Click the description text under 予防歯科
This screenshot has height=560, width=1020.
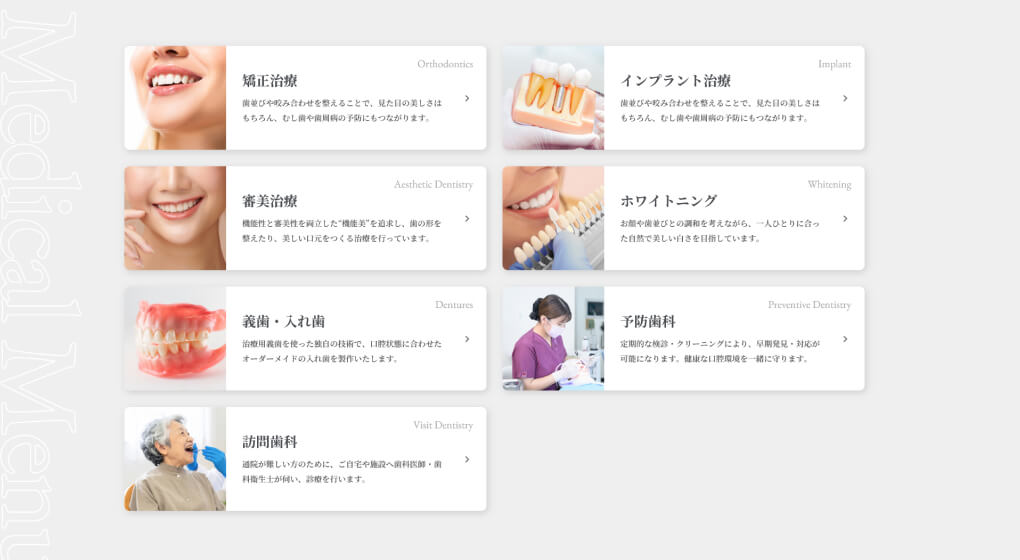click(720, 351)
